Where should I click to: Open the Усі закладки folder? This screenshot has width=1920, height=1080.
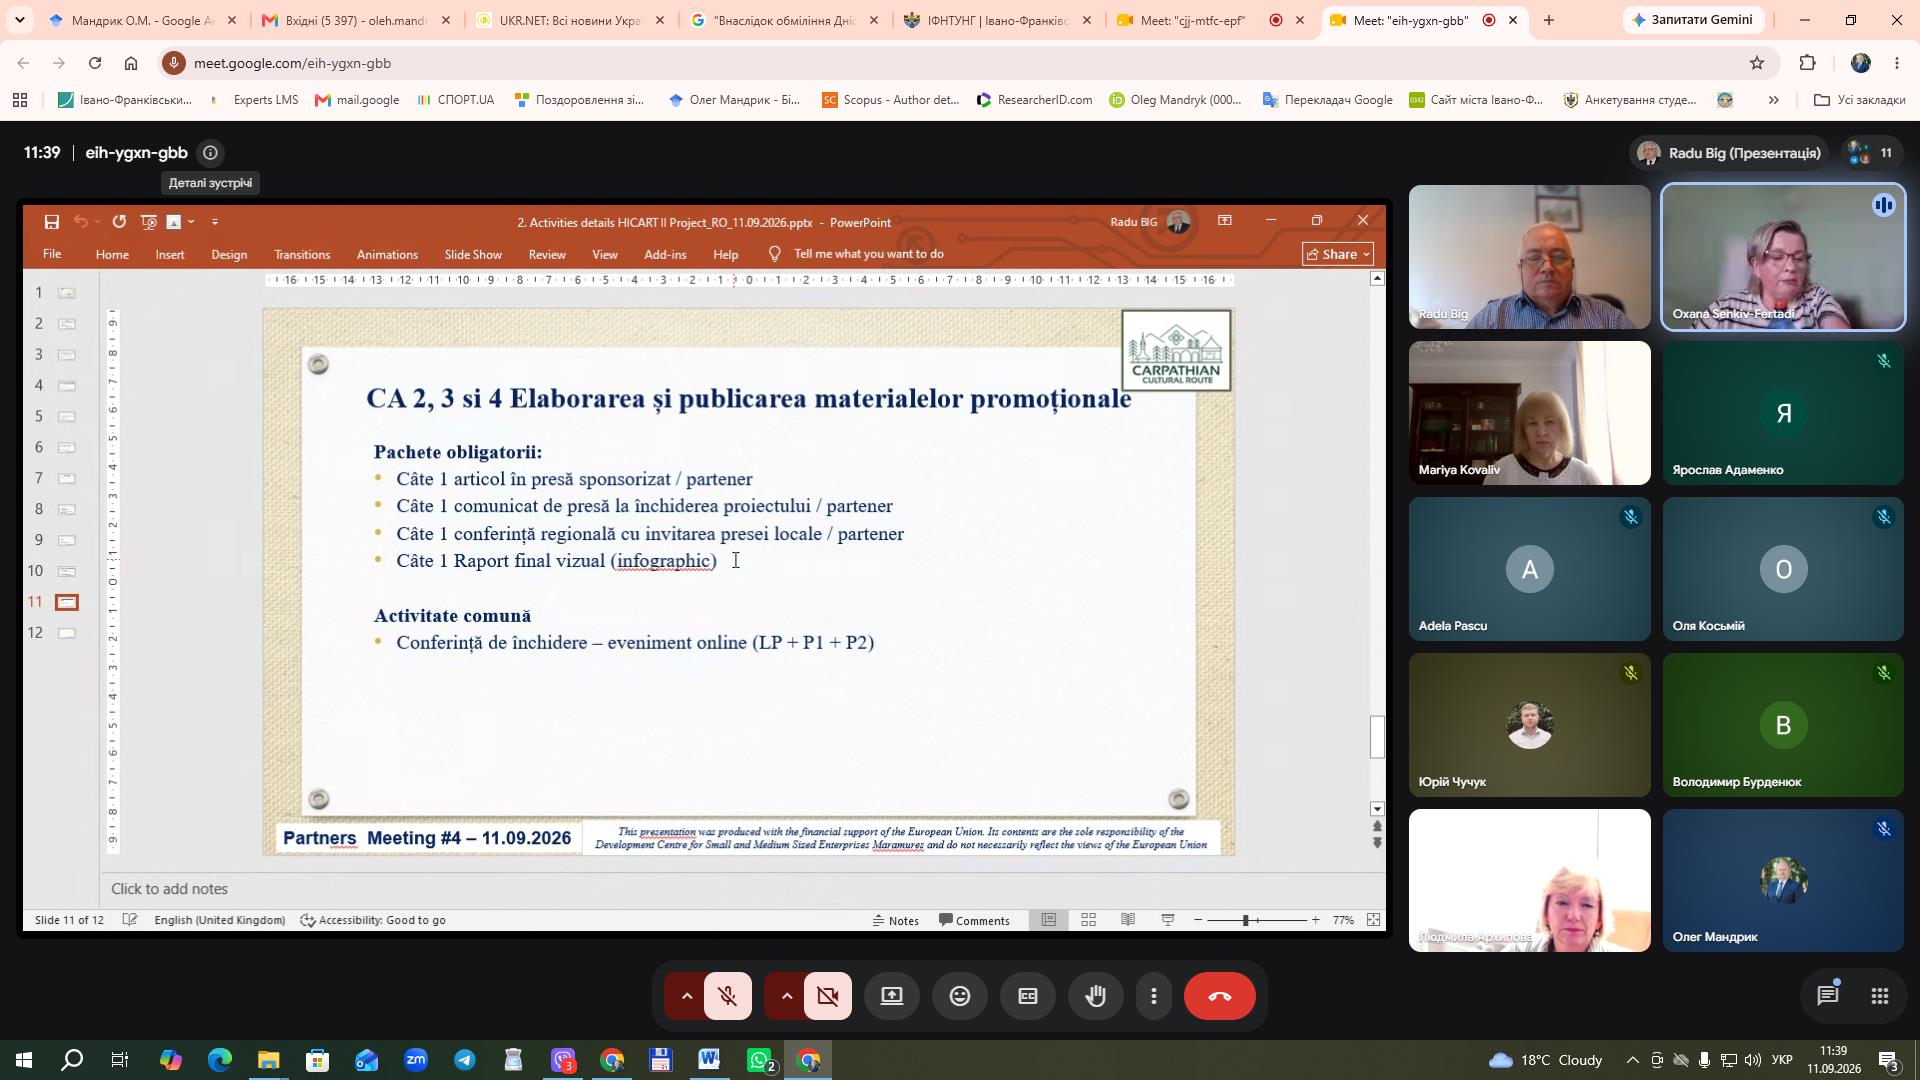1860,100
